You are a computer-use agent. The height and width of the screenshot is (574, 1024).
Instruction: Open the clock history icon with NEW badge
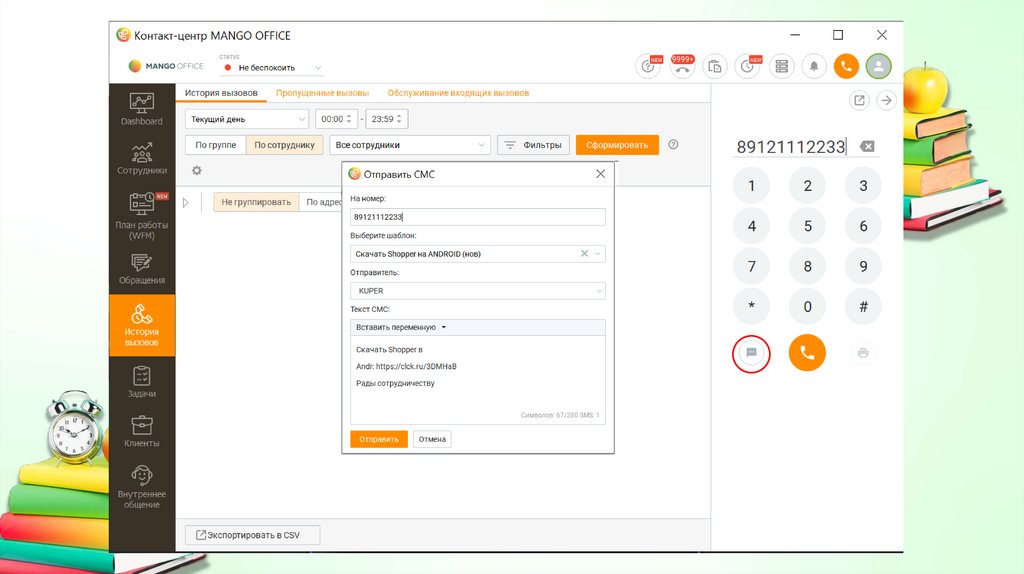(x=748, y=66)
